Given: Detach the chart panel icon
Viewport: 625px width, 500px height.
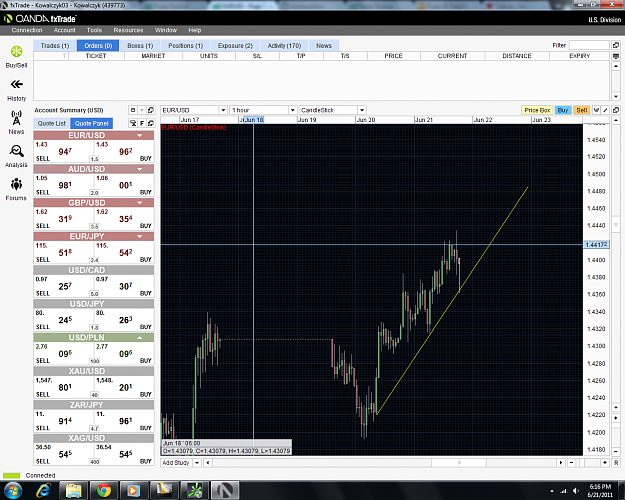Looking at the screenshot, I should pyautogui.click(x=616, y=110).
